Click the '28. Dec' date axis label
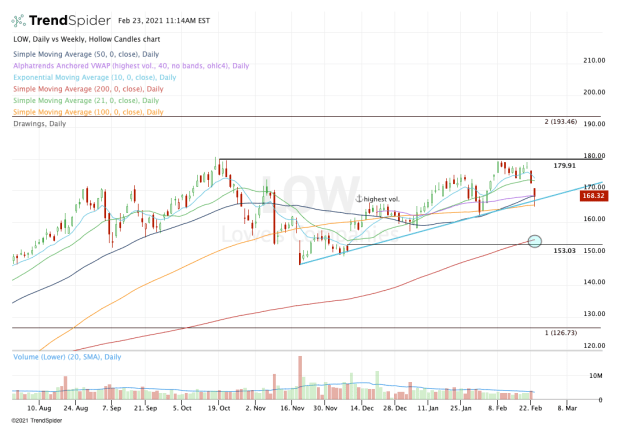Image resolution: width=620 pixels, height=426 pixels. 395,408
